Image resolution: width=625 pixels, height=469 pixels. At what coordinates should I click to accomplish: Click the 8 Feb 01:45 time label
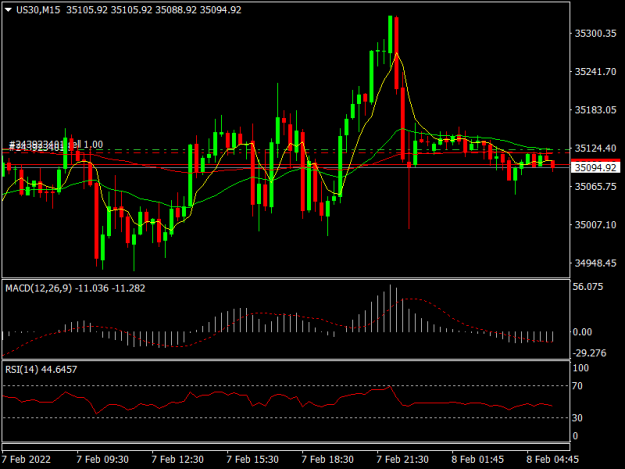478,459
